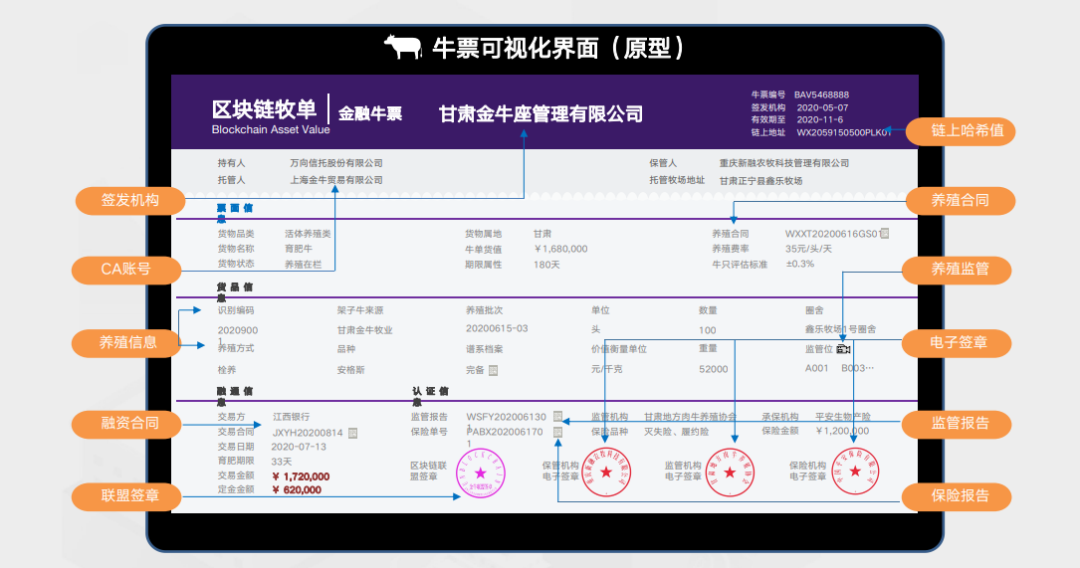Click ranch address 甘肃正宁县鑫乐牧场

tap(761, 181)
